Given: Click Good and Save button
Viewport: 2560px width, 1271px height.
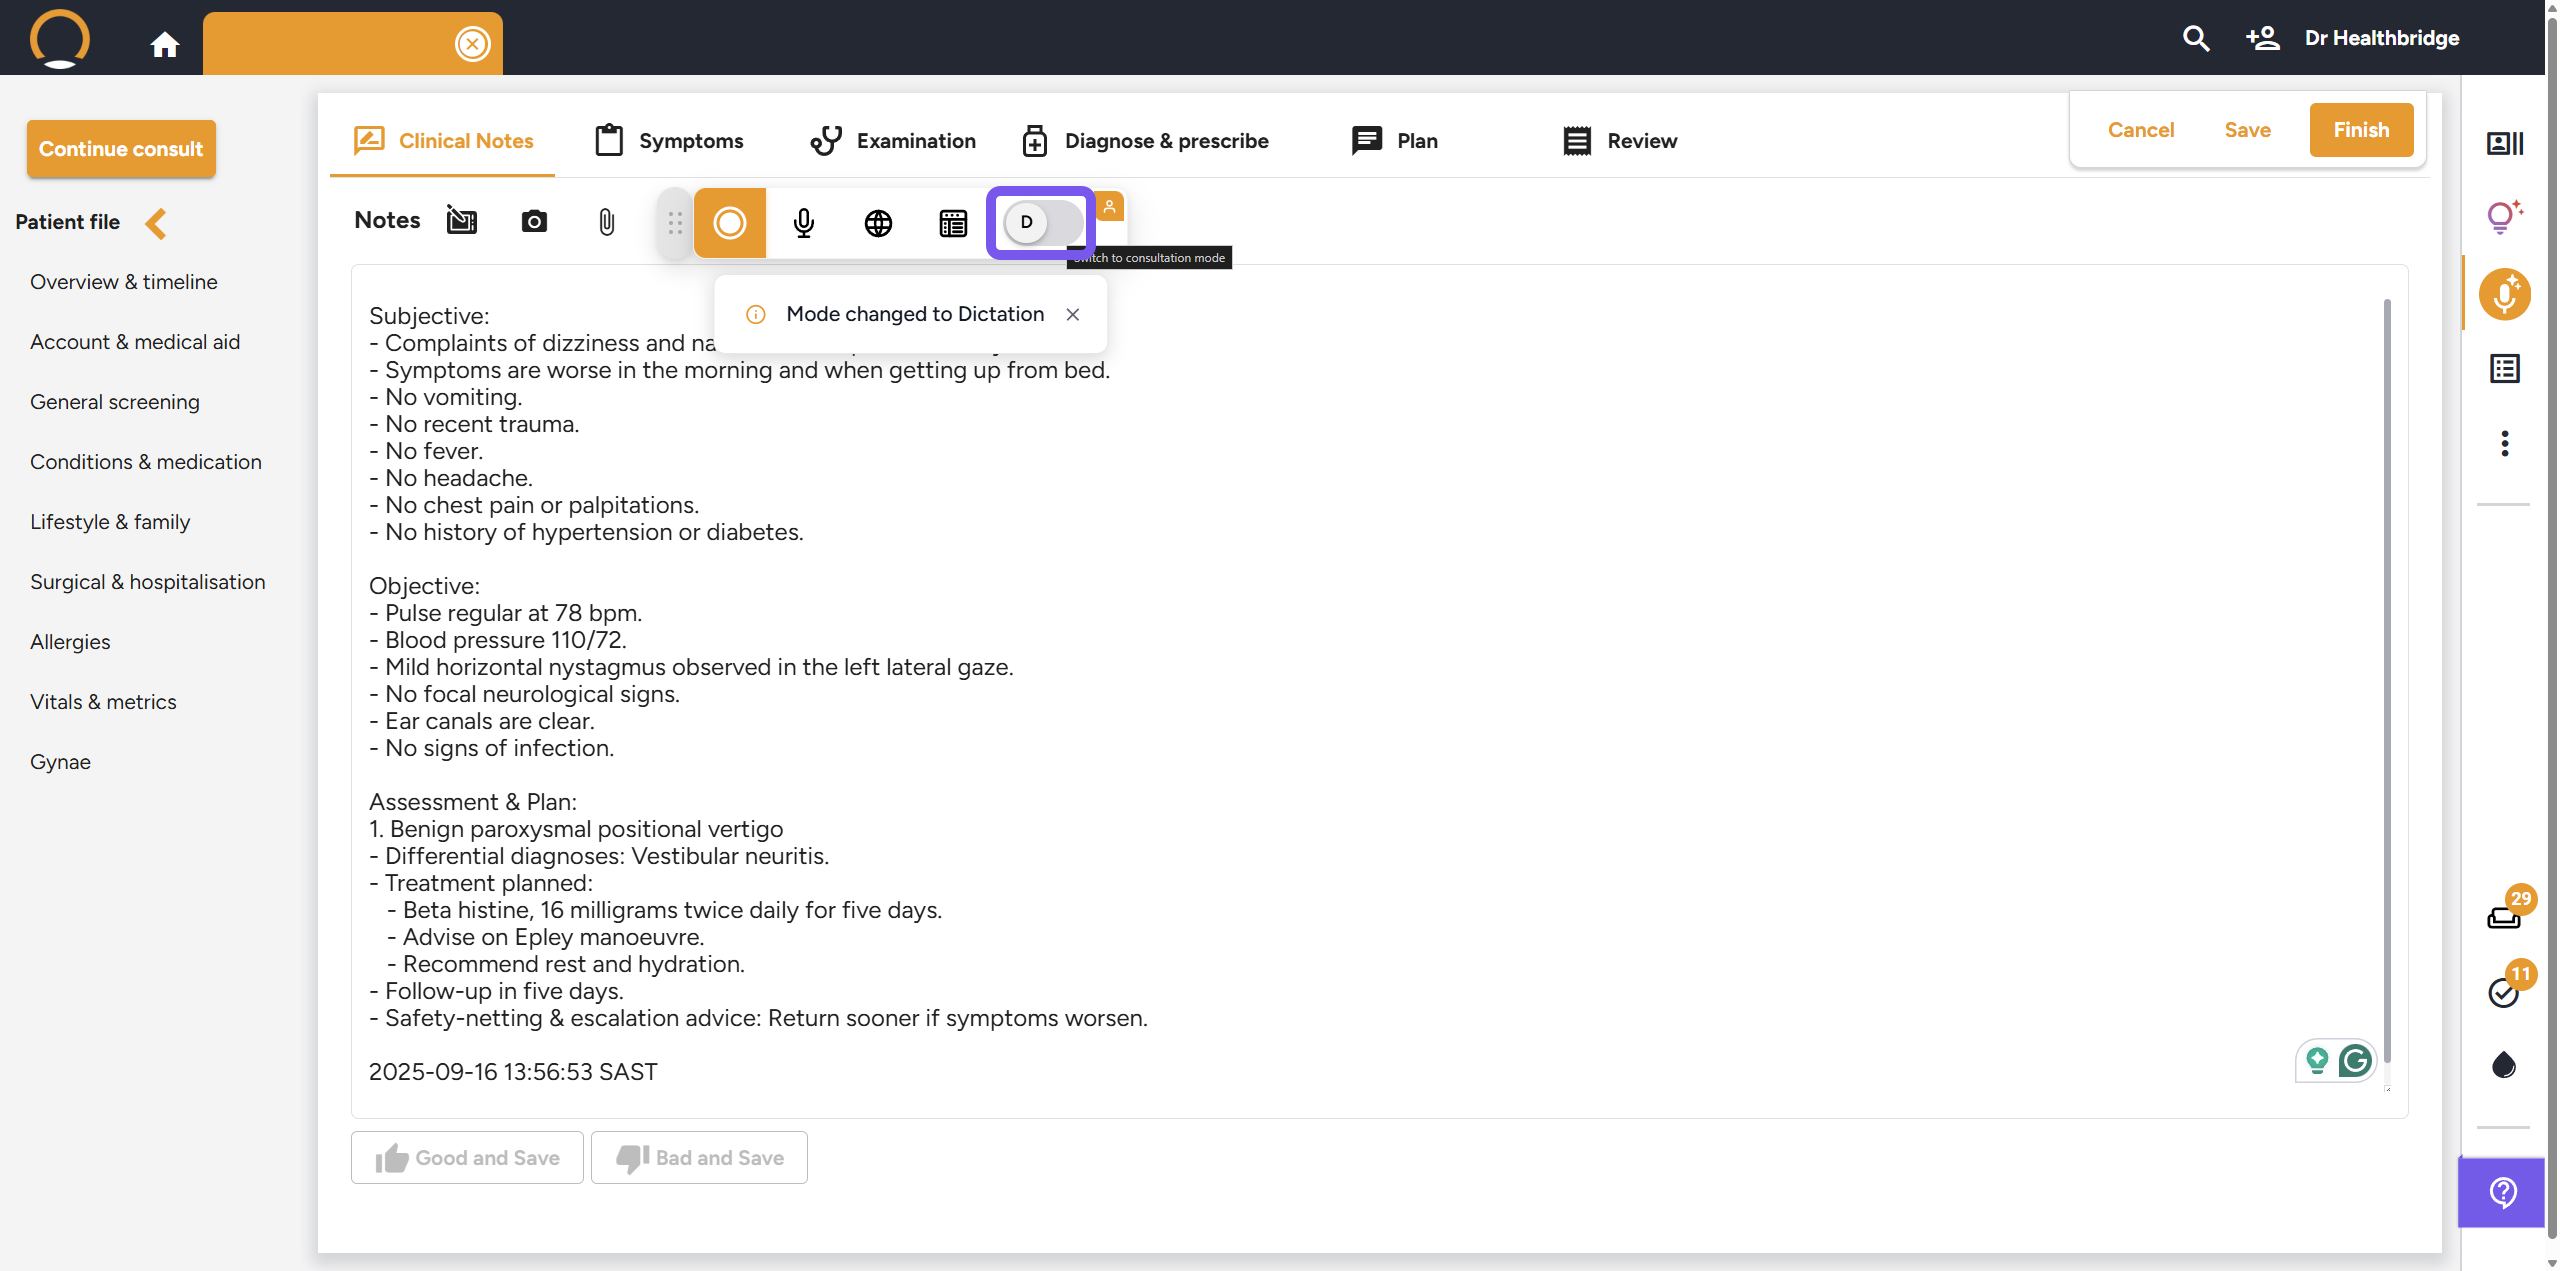Looking at the screenshot, I should pos(467,1158).
